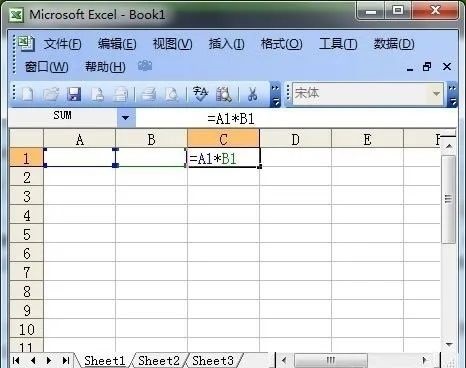Click the formula bar showing =A1*B1
Image resolution: width=466 pixels, height=368 pixels.
click(x=296, y=118)
